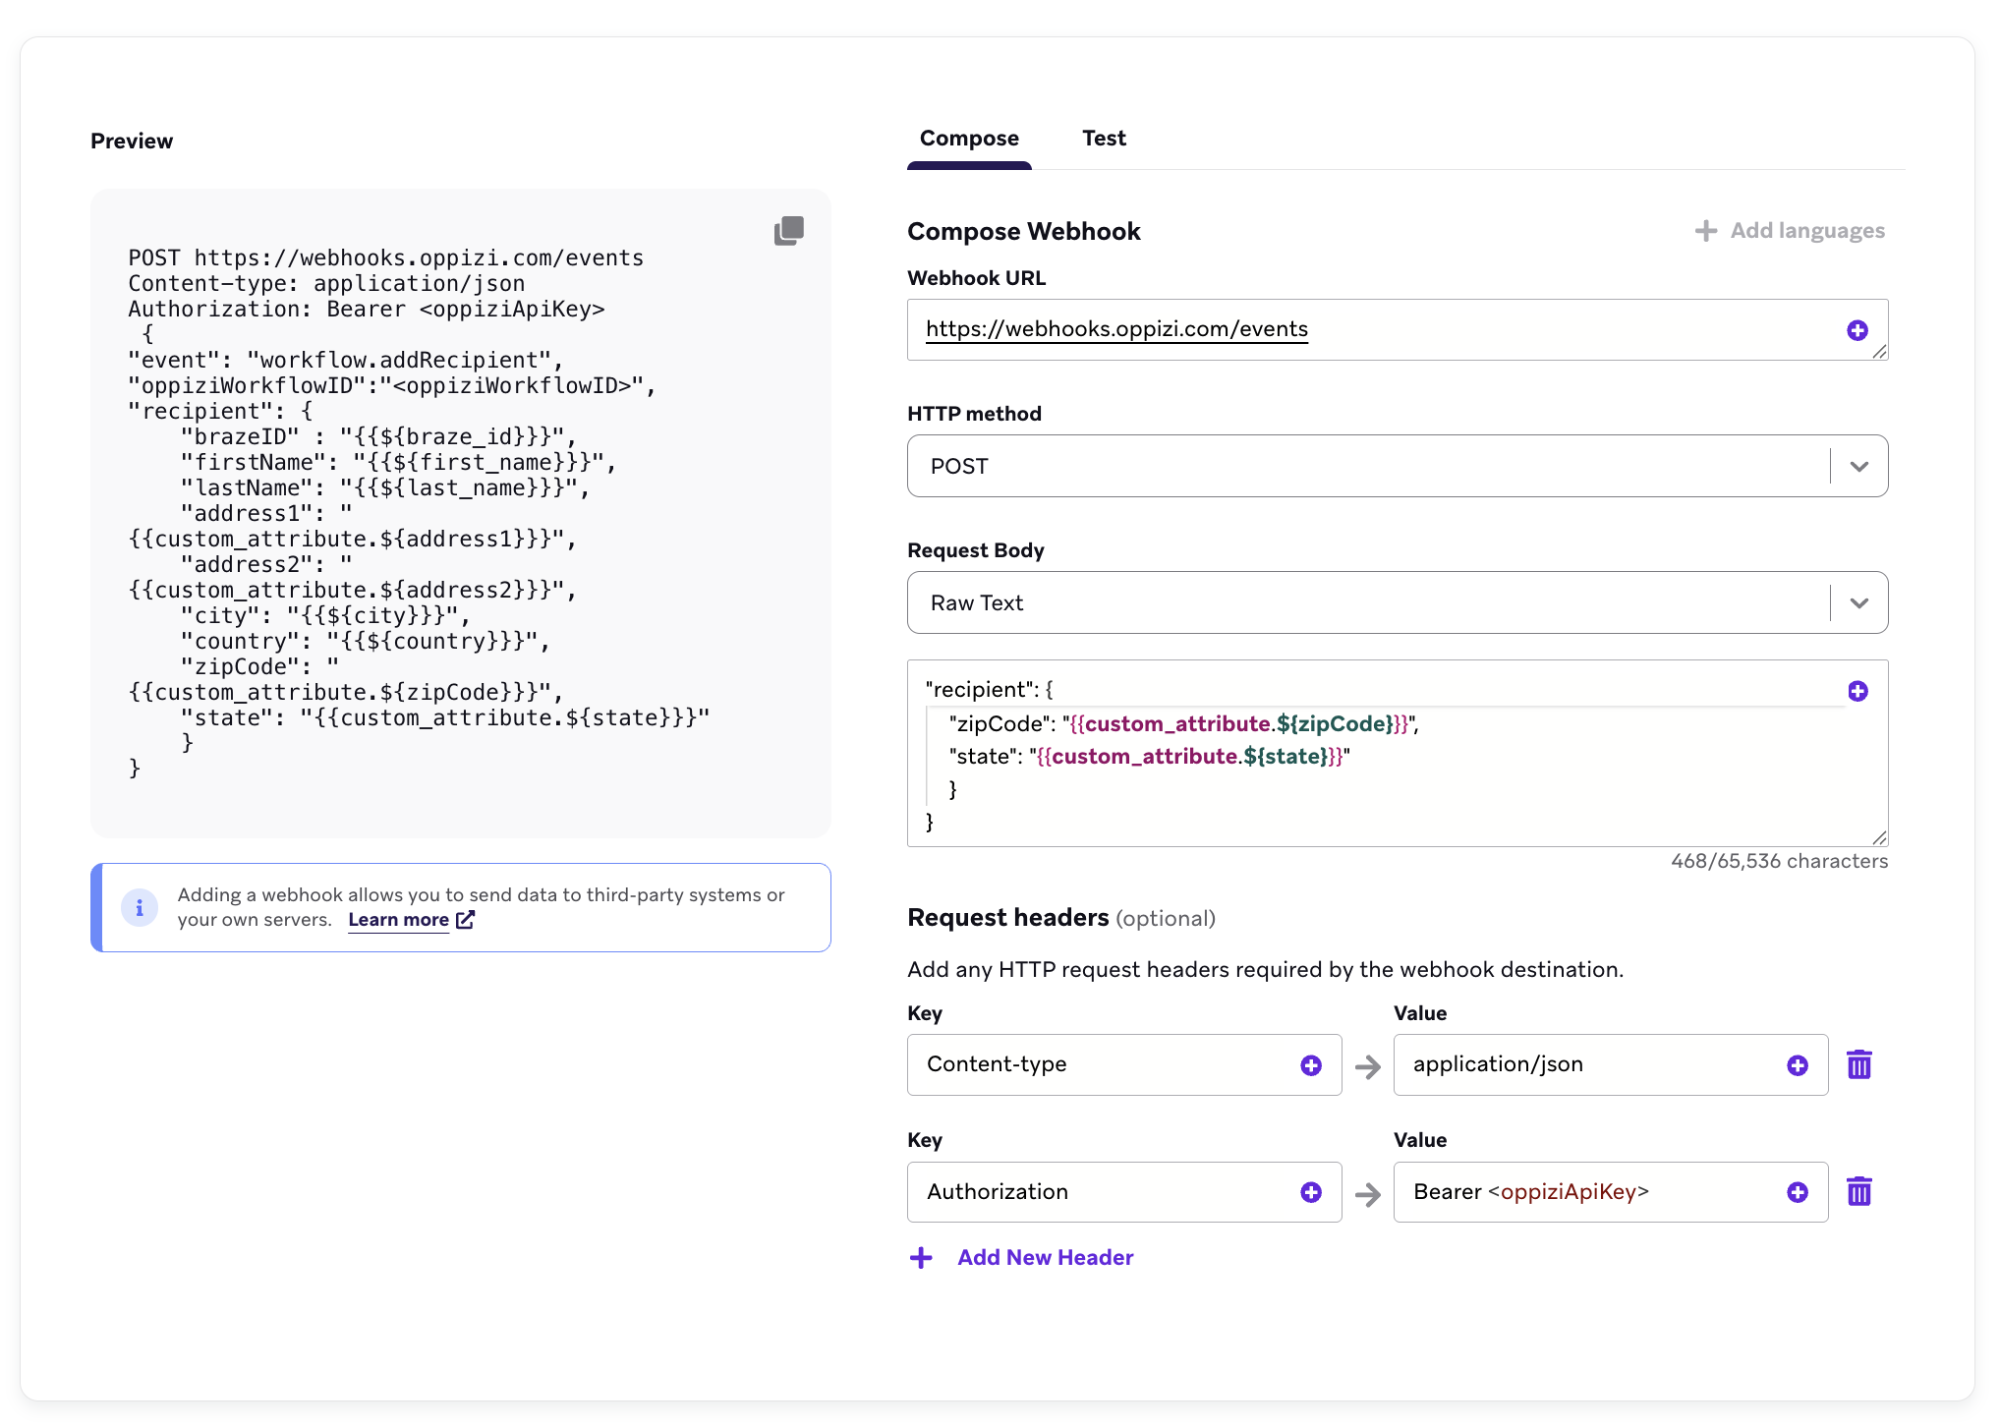The image size is (1999, 1428).
Task: Copy the webhook preview to clipboard
Action: pos(788,231)
